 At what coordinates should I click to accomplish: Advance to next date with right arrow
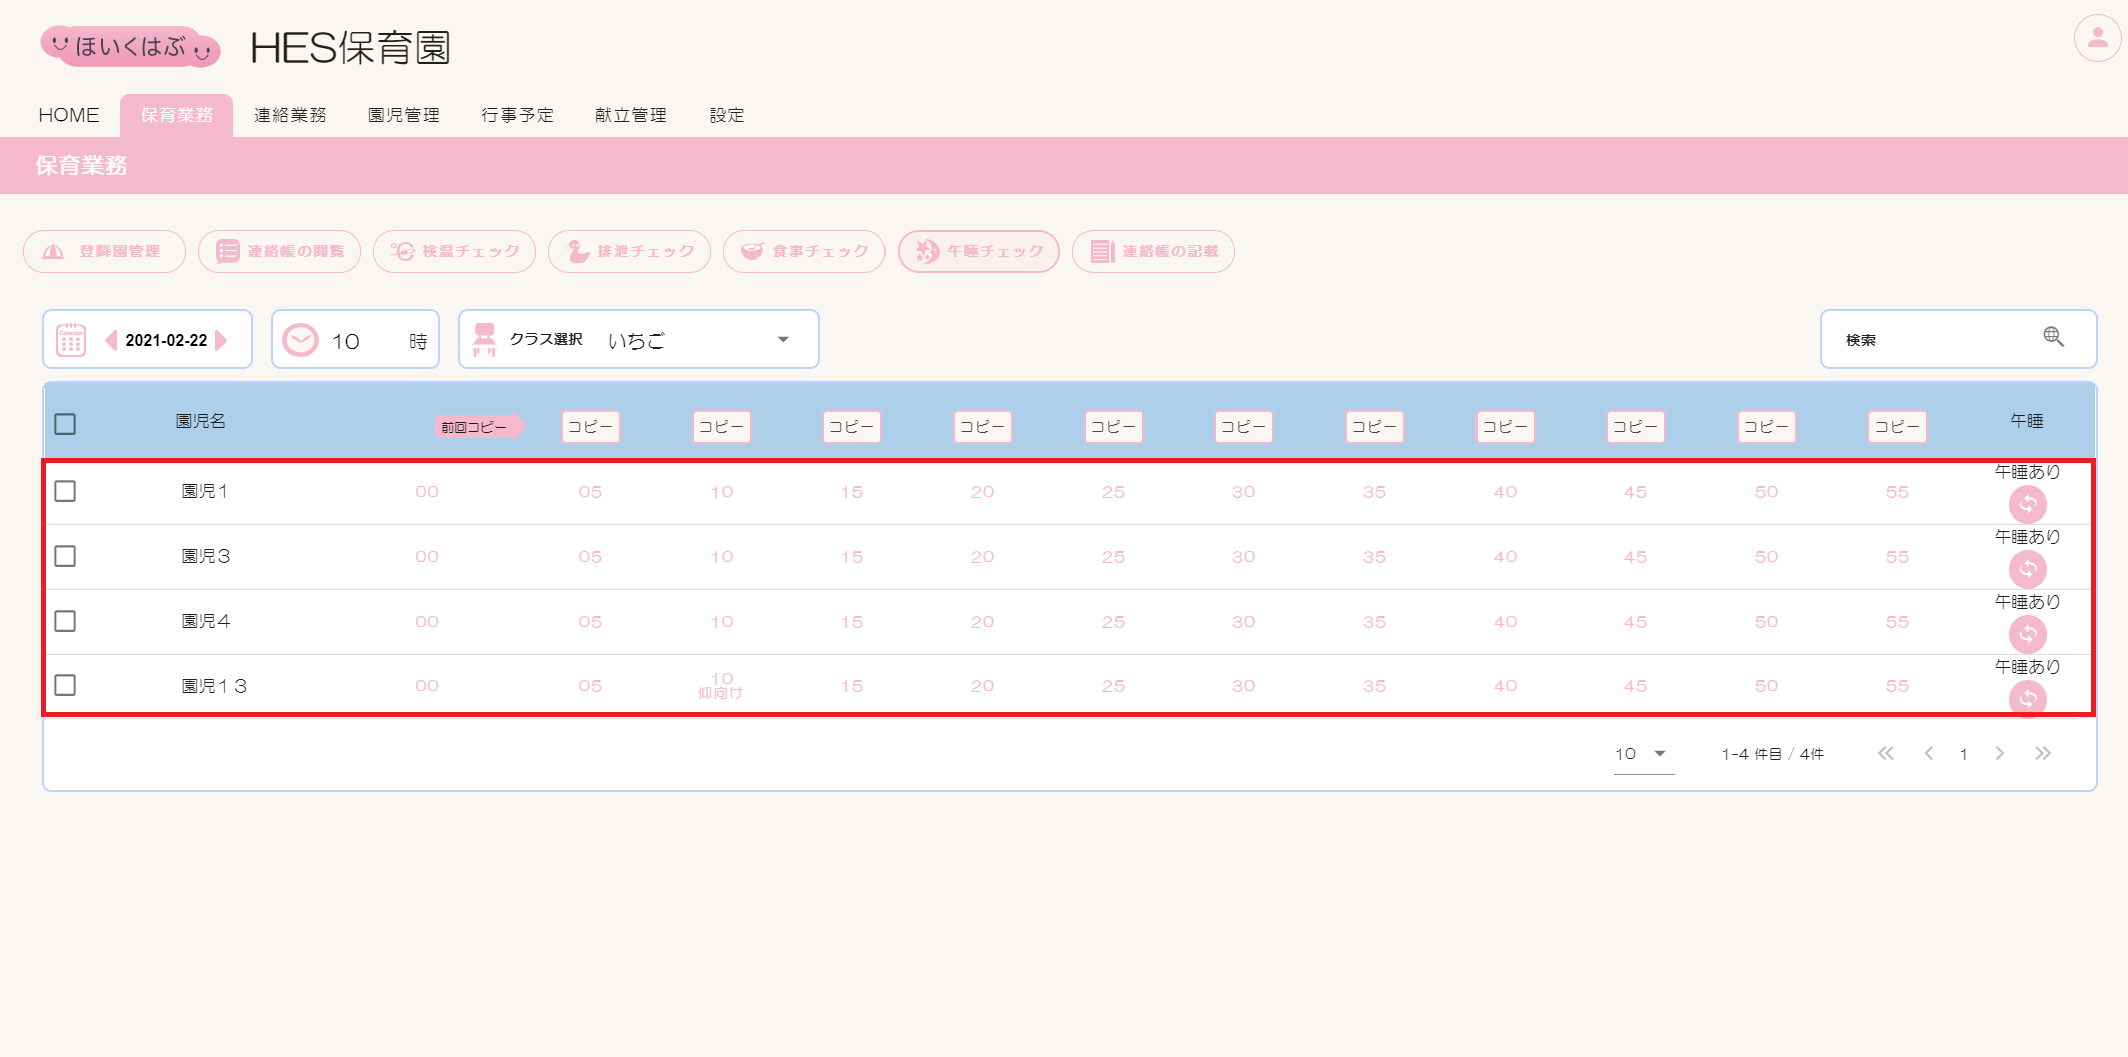click(222, 340)
